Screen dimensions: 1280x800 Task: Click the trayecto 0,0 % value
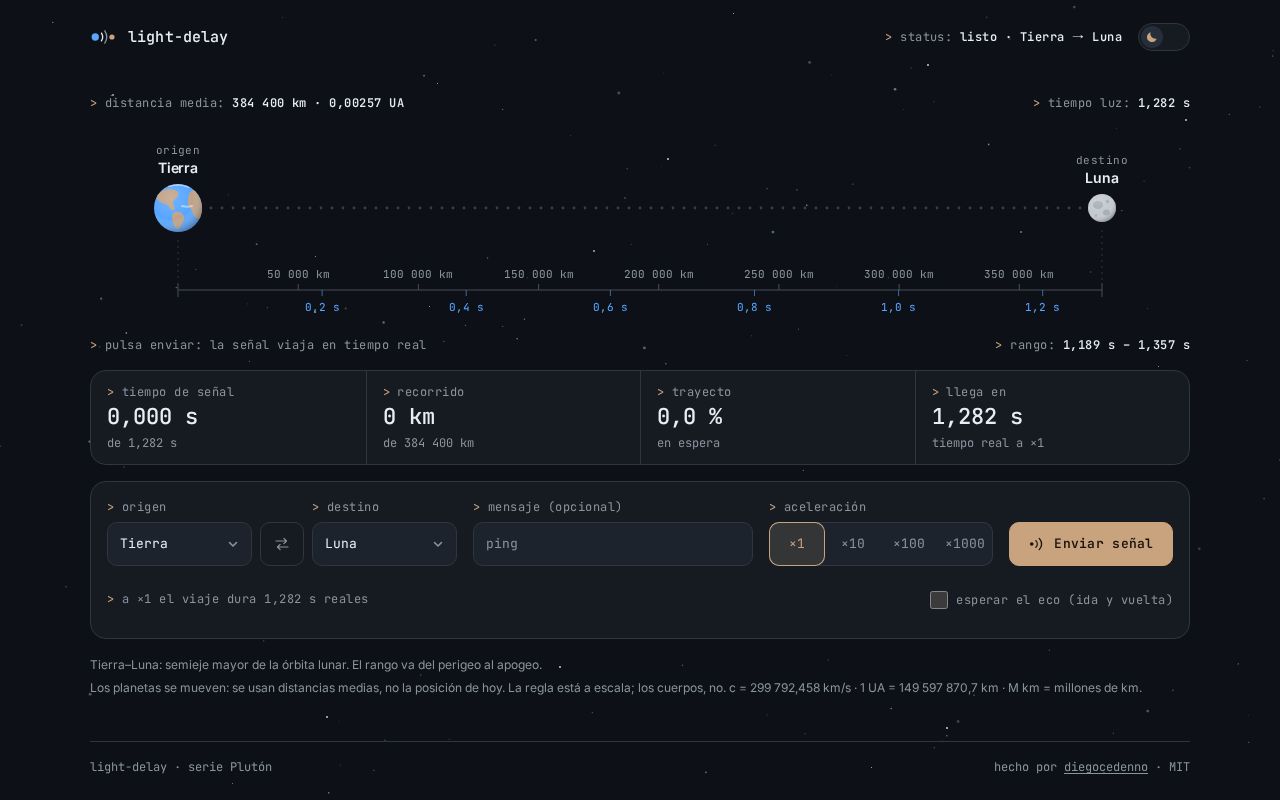pyautogui.click(x=690, y=417)
